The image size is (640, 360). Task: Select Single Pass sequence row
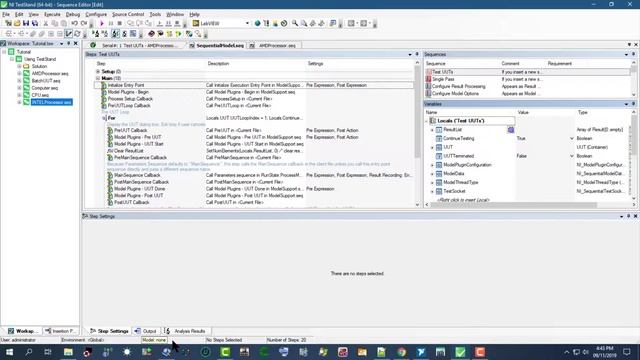[527, 79]
